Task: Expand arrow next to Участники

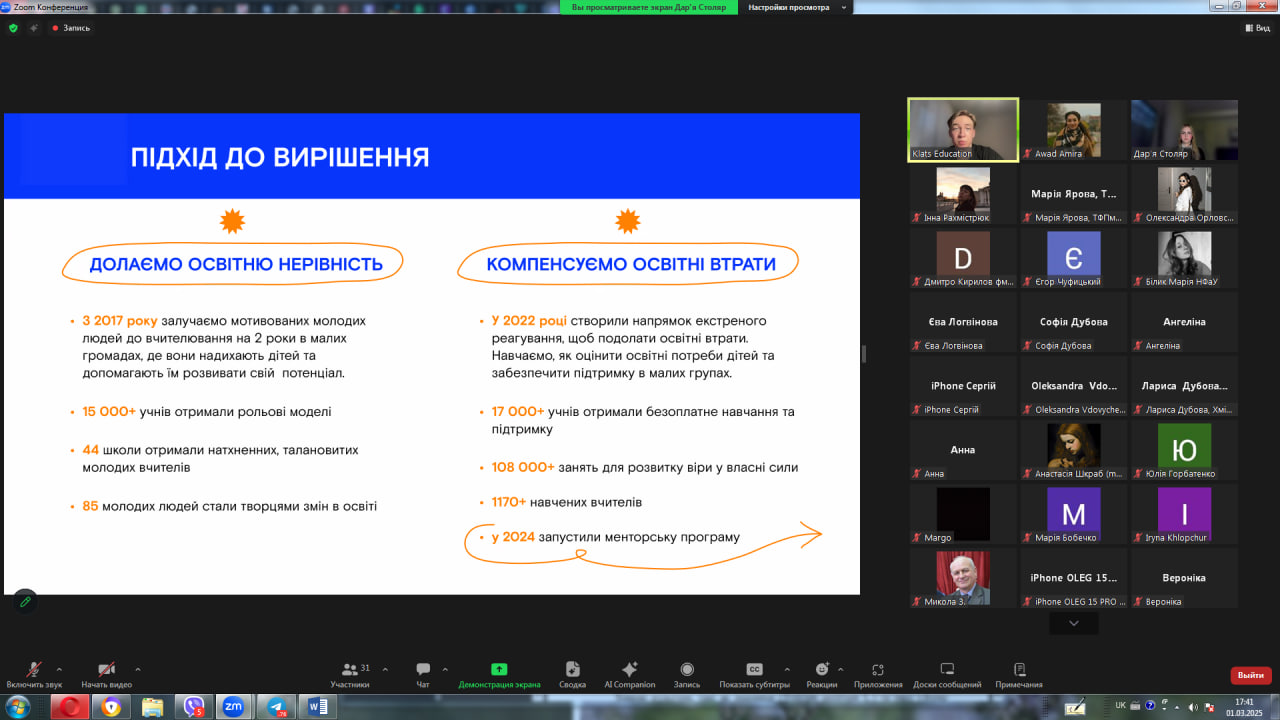Action: coord(385,669)
